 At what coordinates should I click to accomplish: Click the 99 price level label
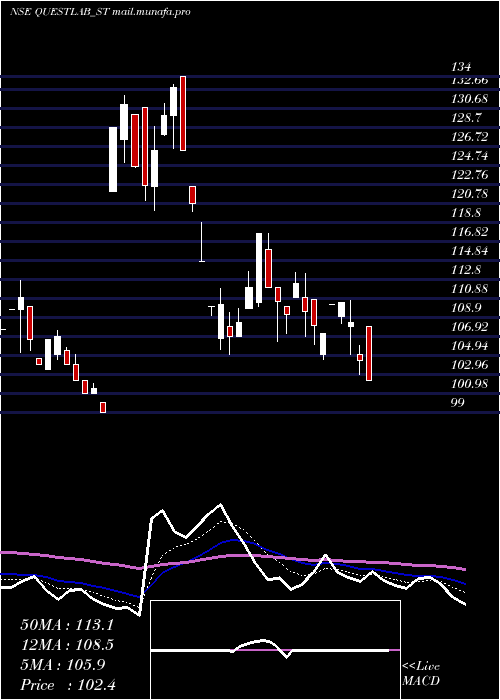[458, 403]
